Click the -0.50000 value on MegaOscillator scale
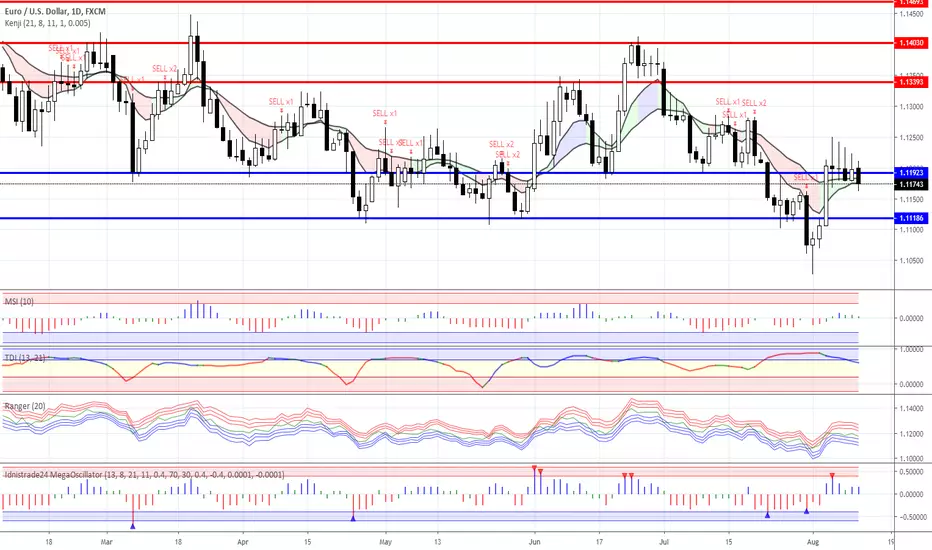932x550 pixels. coord(910,517)
